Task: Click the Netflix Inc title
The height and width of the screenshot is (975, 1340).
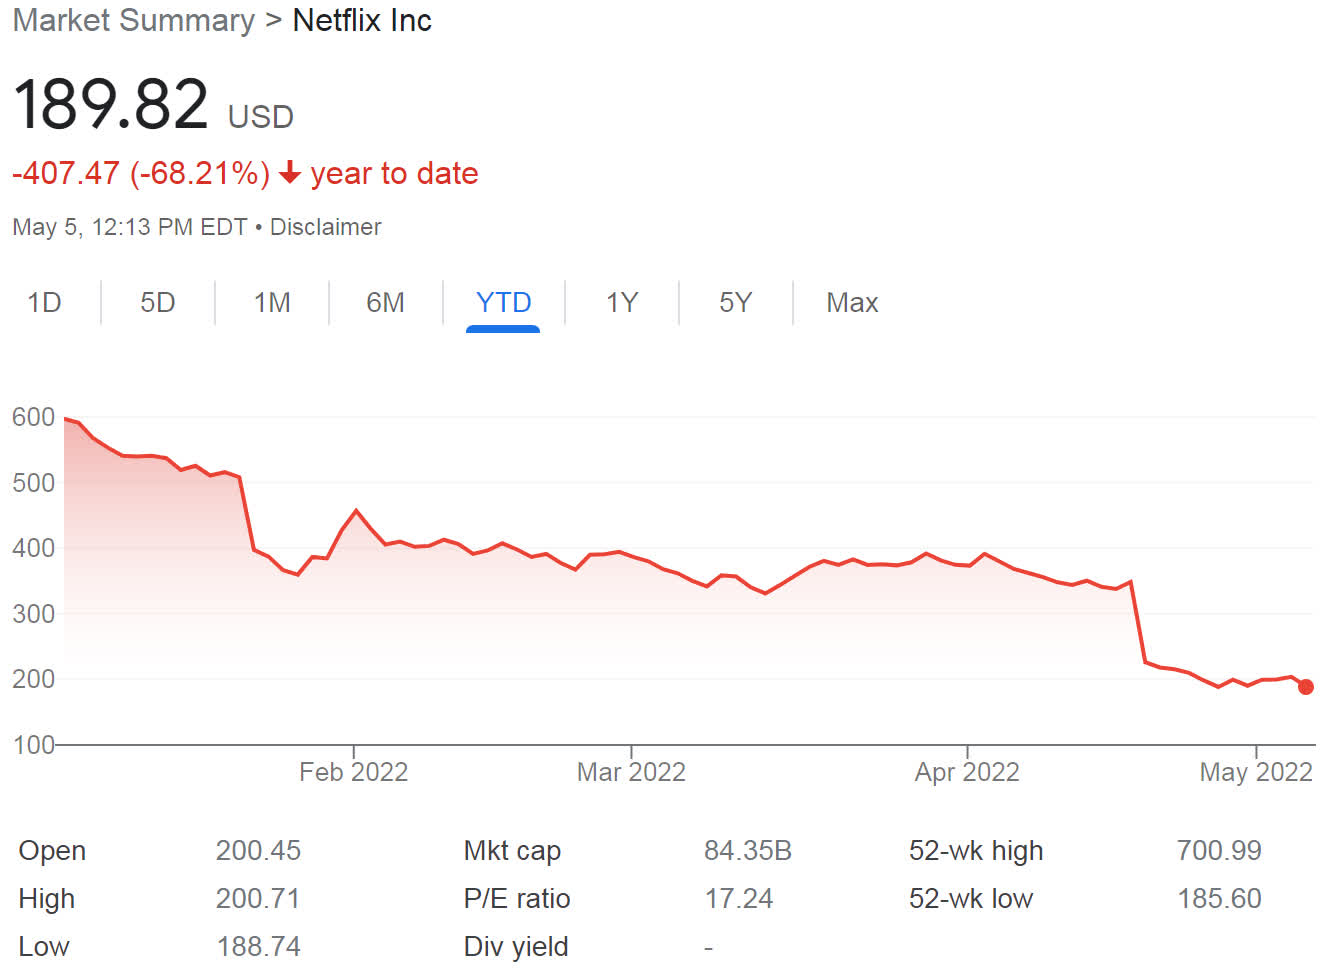Action: (x=362, y=20)
